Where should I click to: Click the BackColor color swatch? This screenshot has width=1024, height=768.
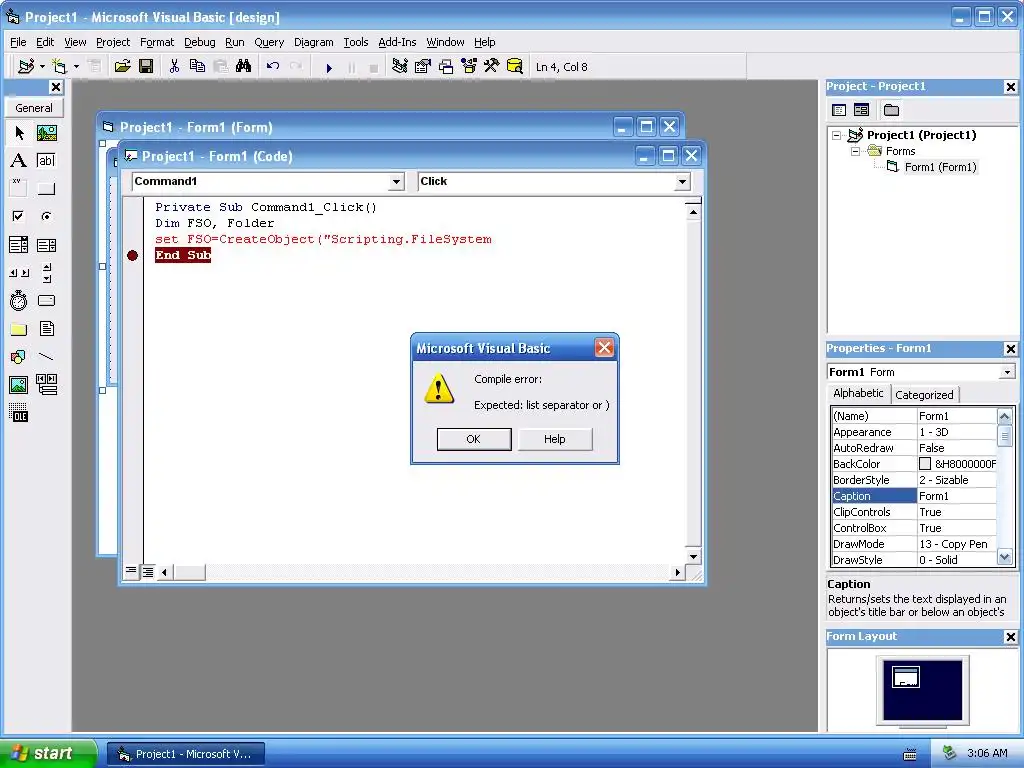click(x=925, y=464)
